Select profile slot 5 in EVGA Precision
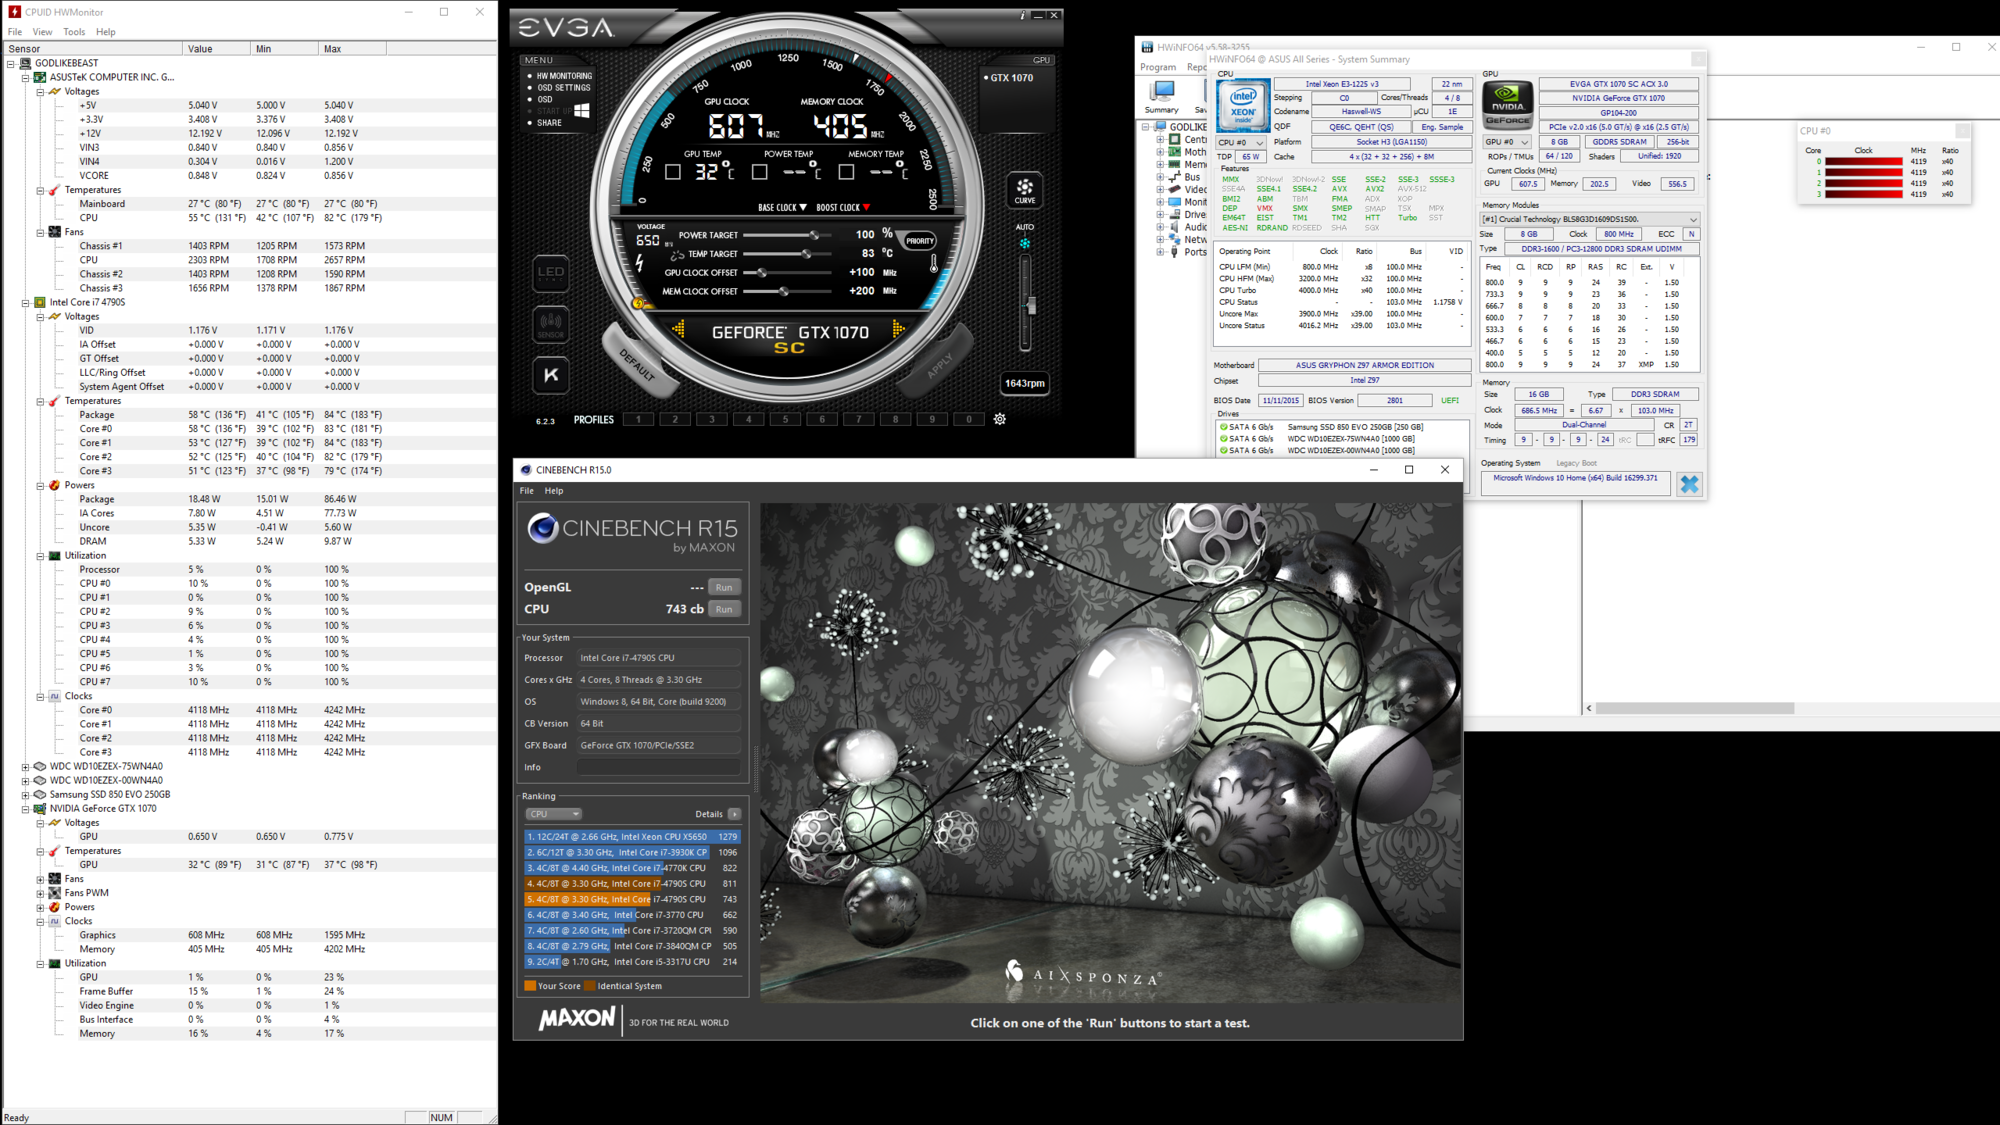 click(x=786, y=419)
